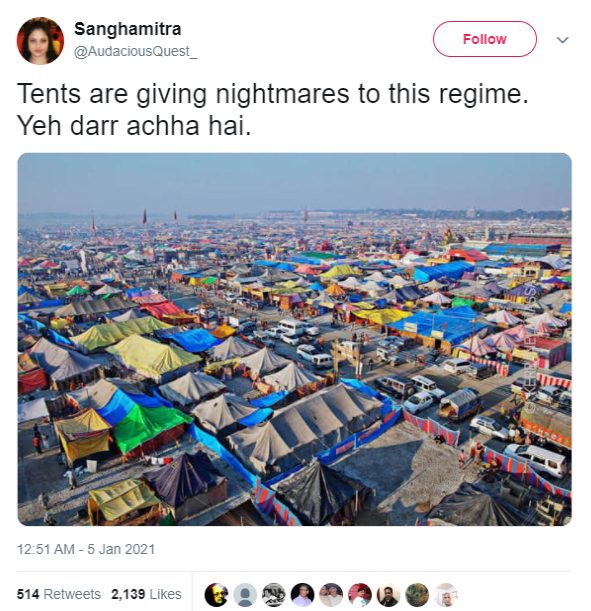
Task: Open Sanghamitra's profile picture
Action: (x=40, y=41)
